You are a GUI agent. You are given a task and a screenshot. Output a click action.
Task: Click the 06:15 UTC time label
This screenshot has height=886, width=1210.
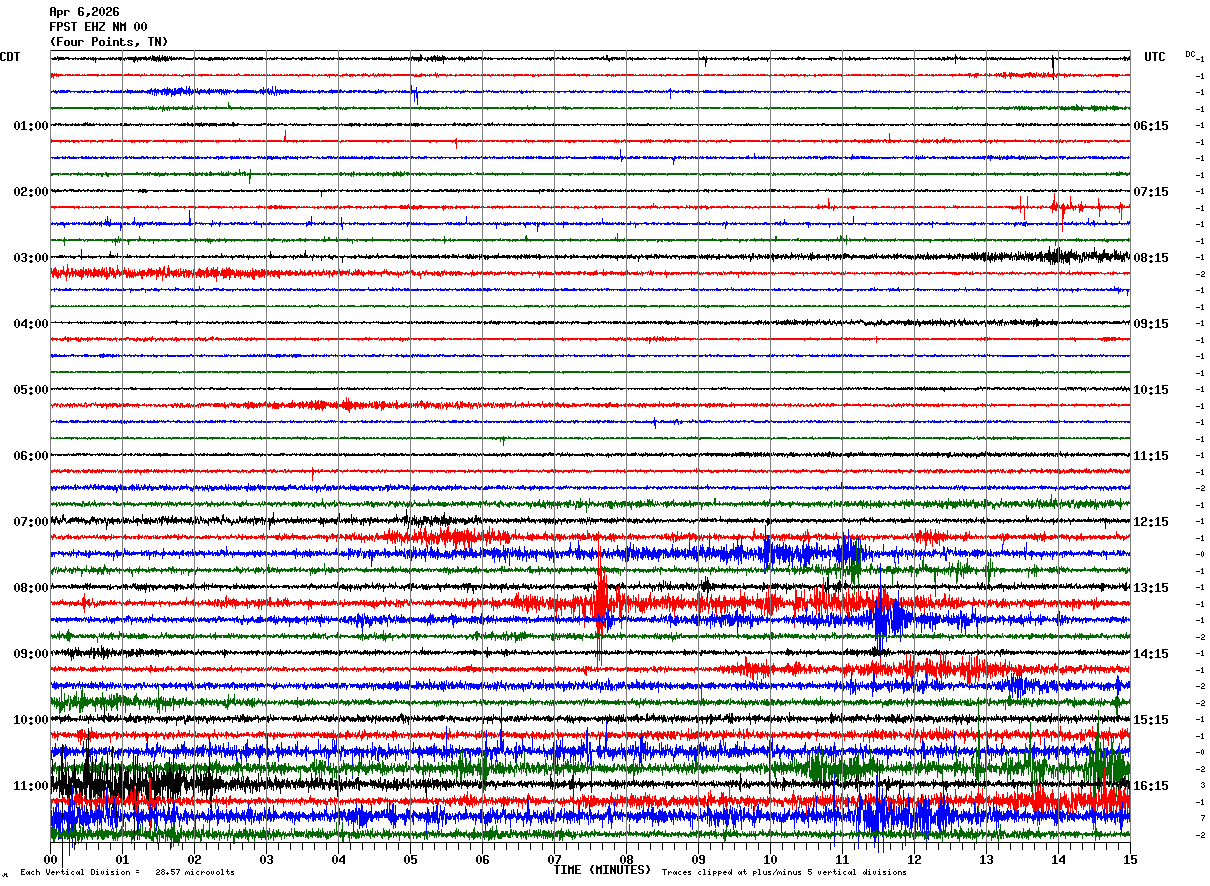point(1151,126)
